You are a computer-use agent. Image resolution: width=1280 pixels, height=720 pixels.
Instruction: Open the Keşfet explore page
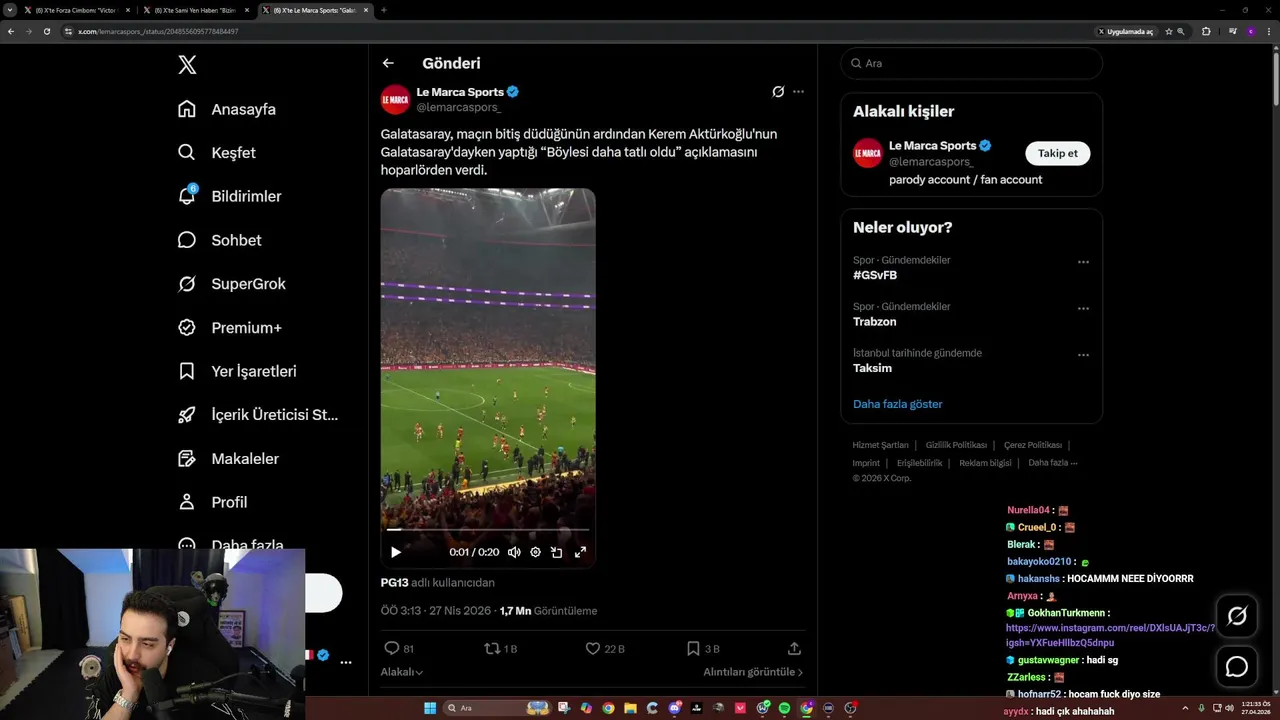tap(217, 153)
